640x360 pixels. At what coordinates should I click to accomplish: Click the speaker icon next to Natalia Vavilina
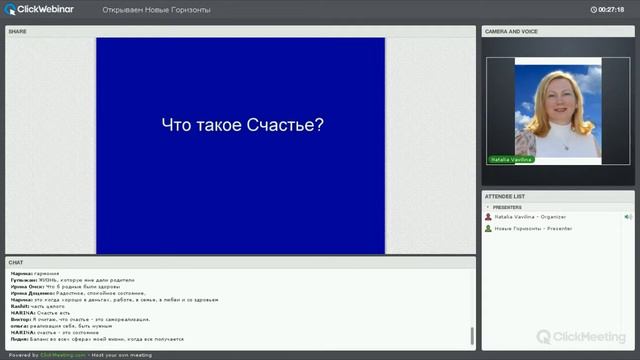pos(628,217)
